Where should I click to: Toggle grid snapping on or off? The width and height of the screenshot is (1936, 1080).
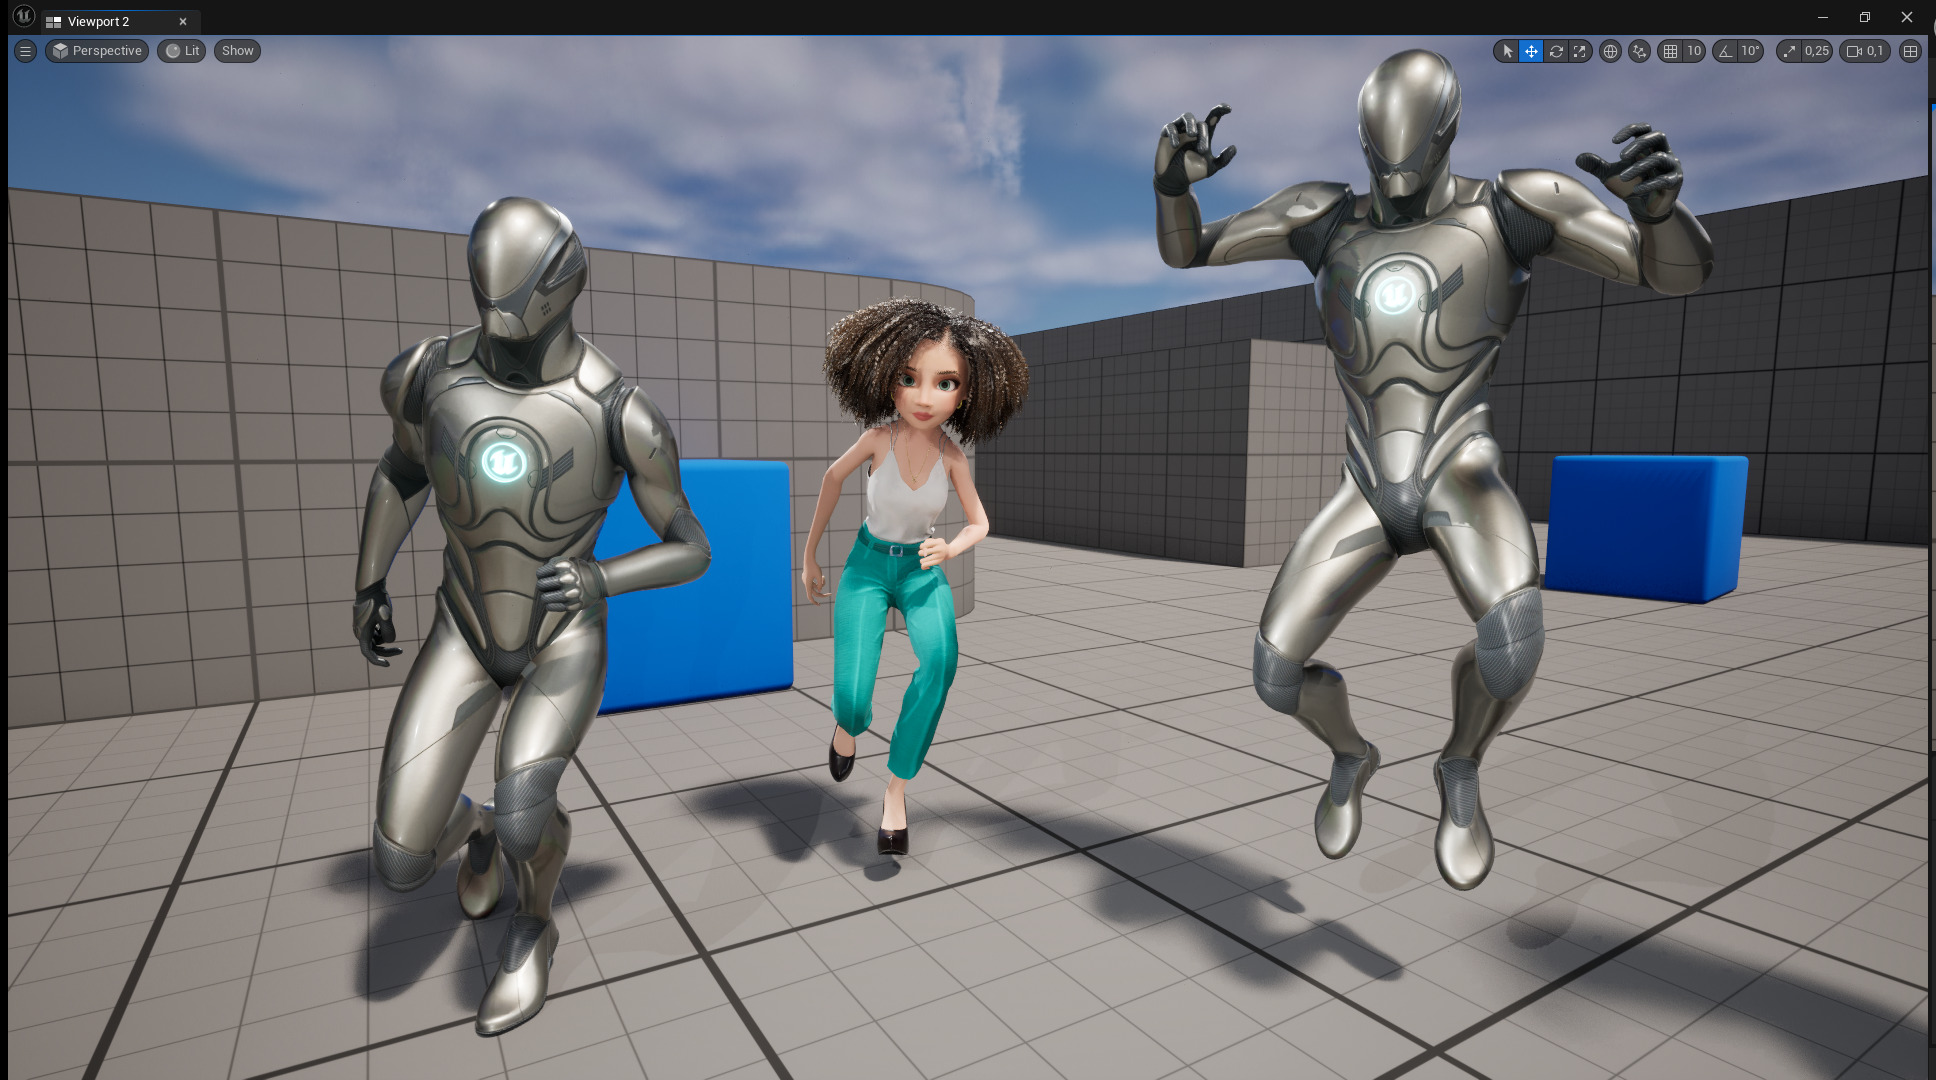point(1670,51)
